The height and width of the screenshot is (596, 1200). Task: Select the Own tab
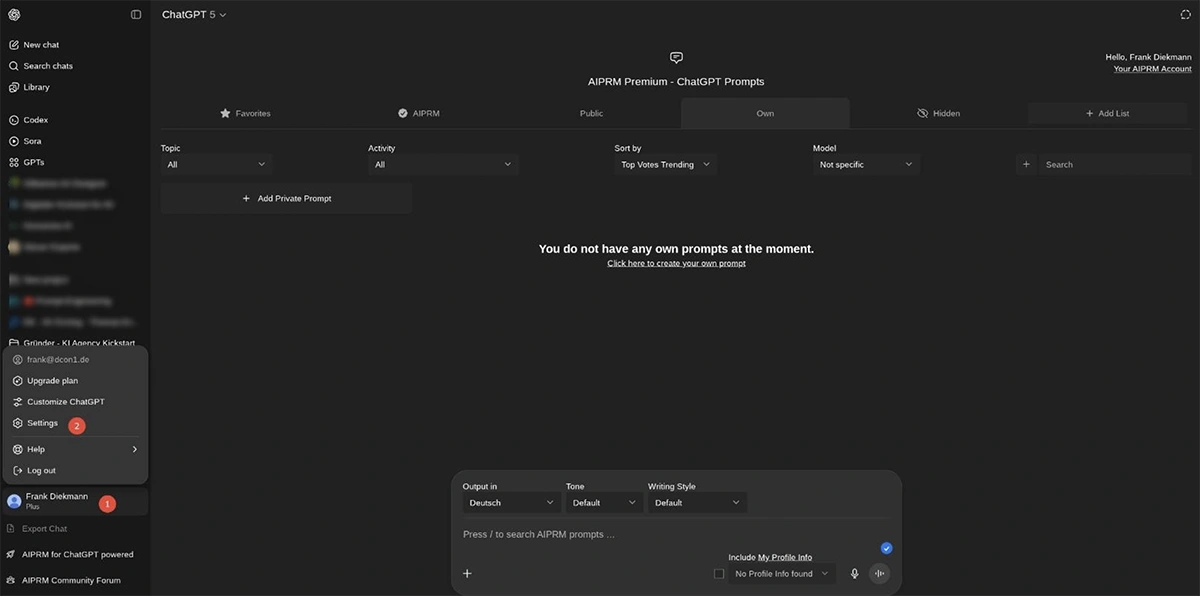coord(765,113)
